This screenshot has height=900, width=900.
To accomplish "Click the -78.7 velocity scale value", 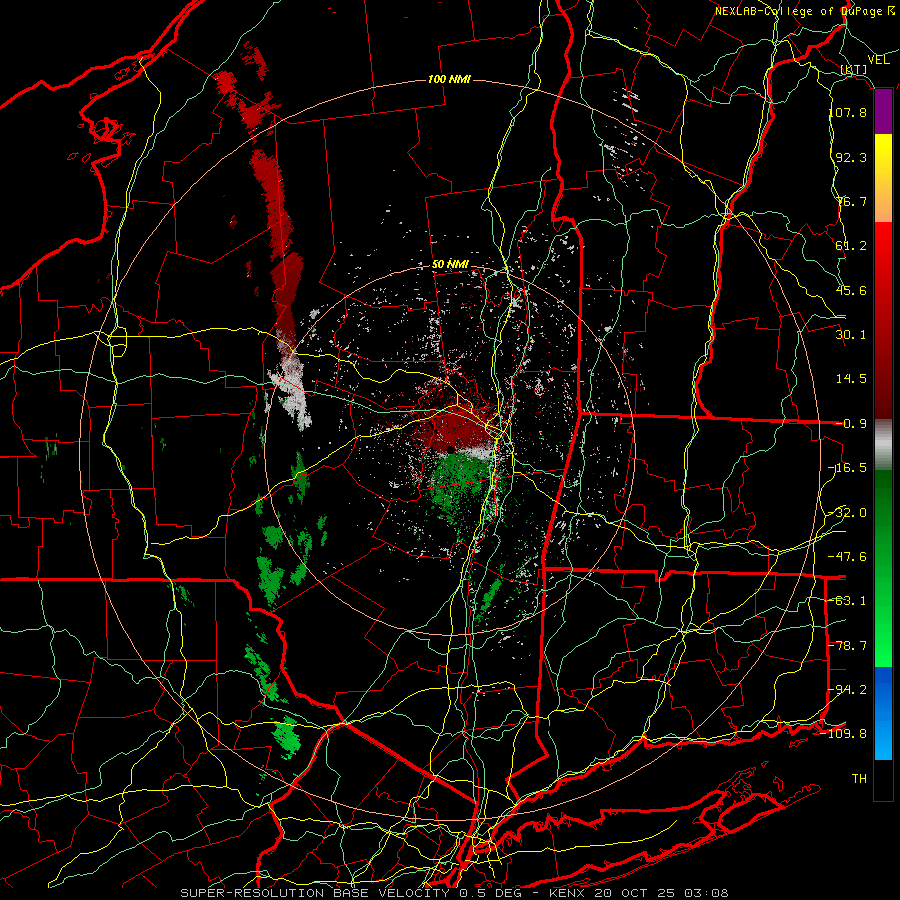I will coord(848,646).
